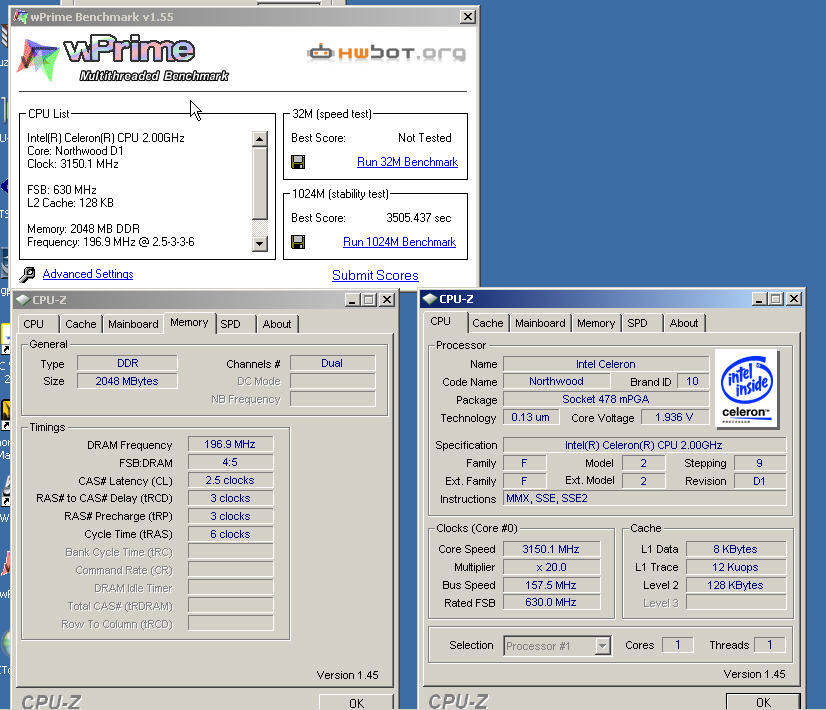Click CPU List scrollbar down arrow
Image resolution: width=826 pixels, height=710 pixels.
tap(259, 243)
